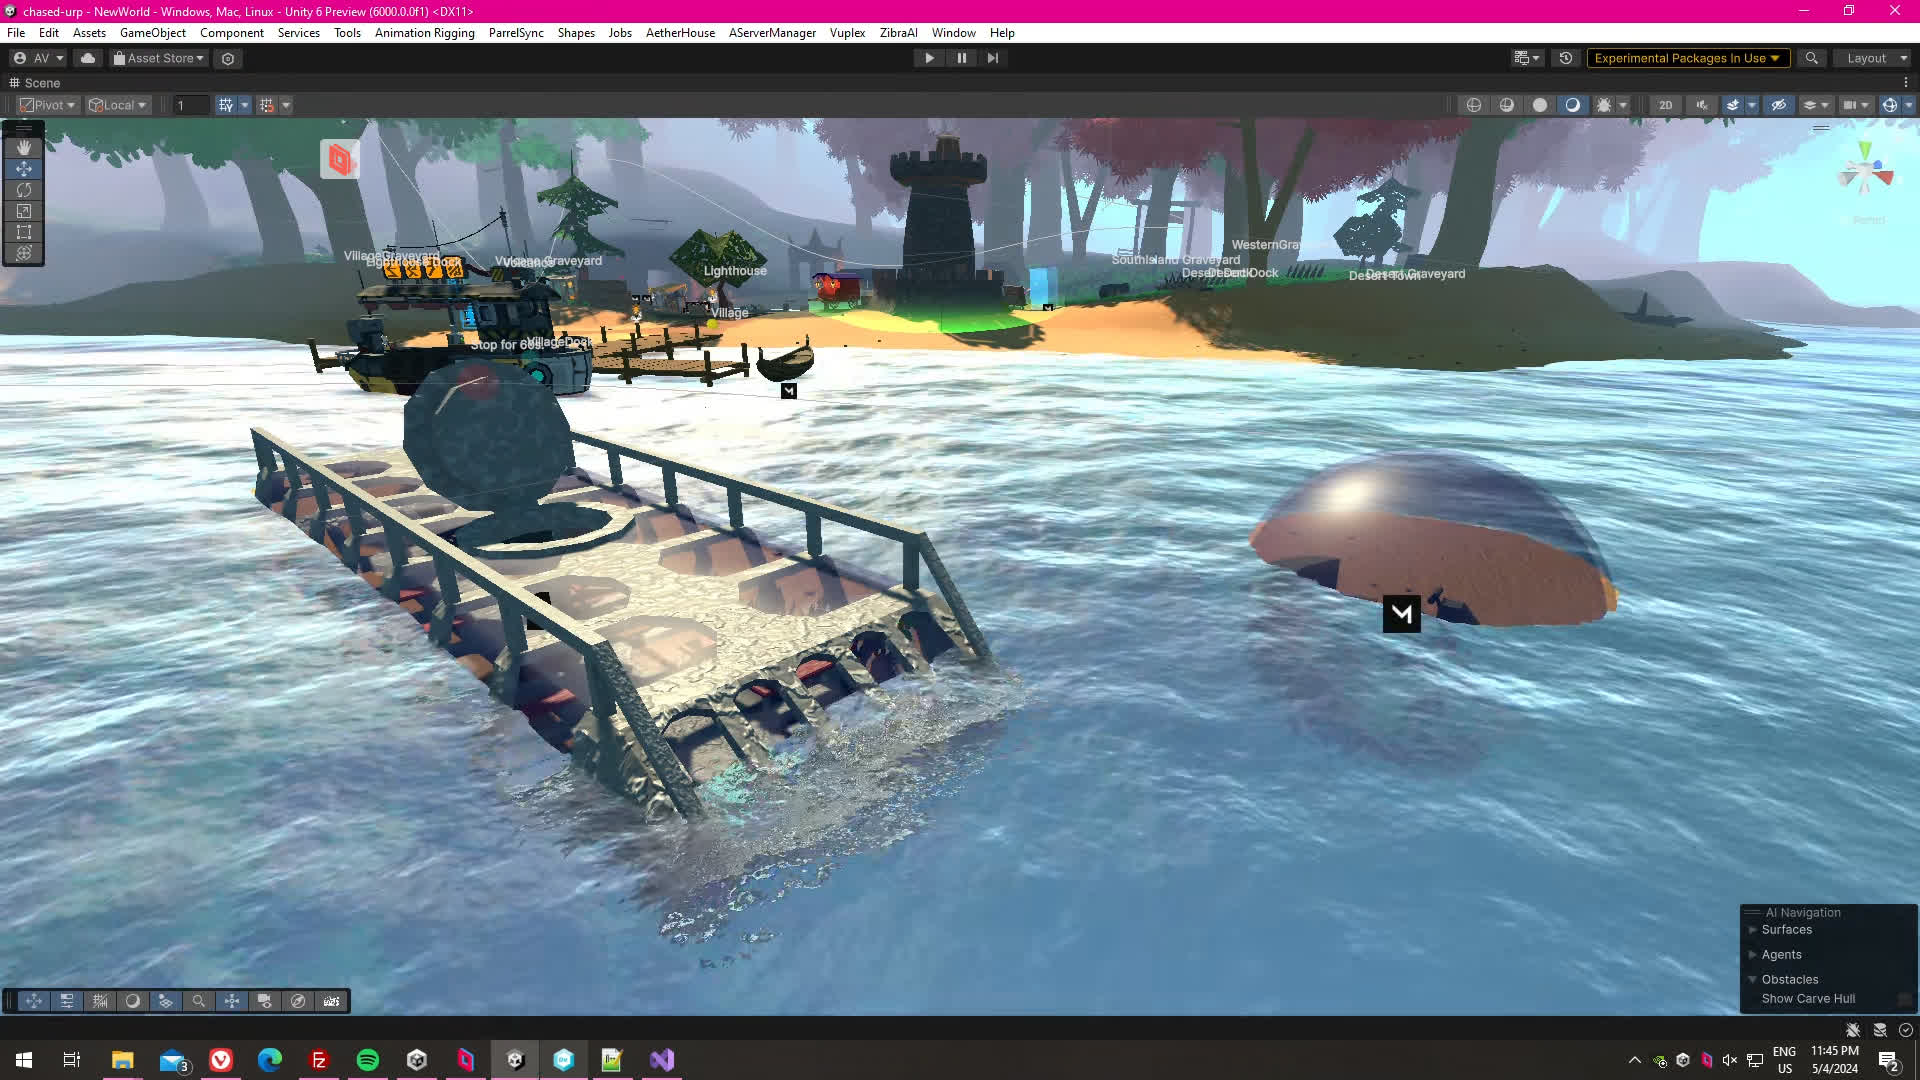Expand the Surfaces section in AI Navigation

[x=1786, y=930]
